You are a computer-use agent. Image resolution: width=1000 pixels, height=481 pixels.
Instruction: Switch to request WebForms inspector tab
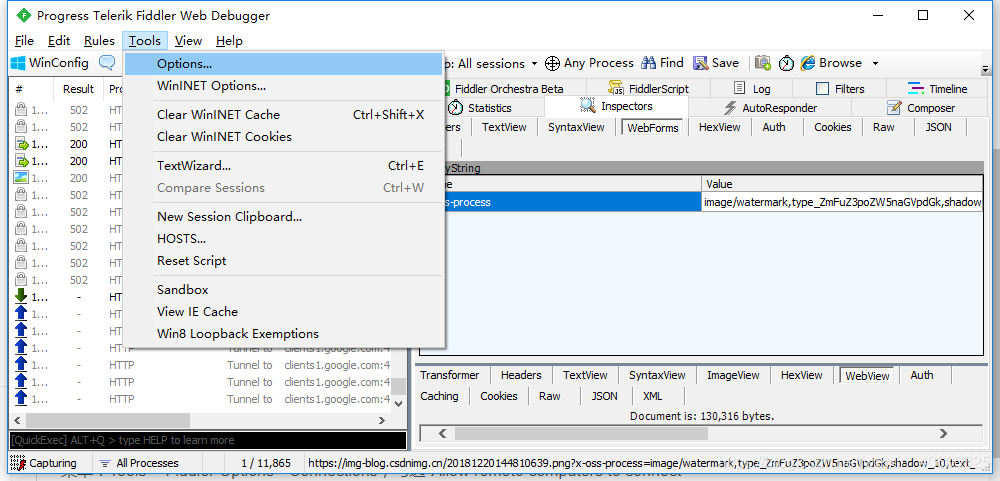652,128
